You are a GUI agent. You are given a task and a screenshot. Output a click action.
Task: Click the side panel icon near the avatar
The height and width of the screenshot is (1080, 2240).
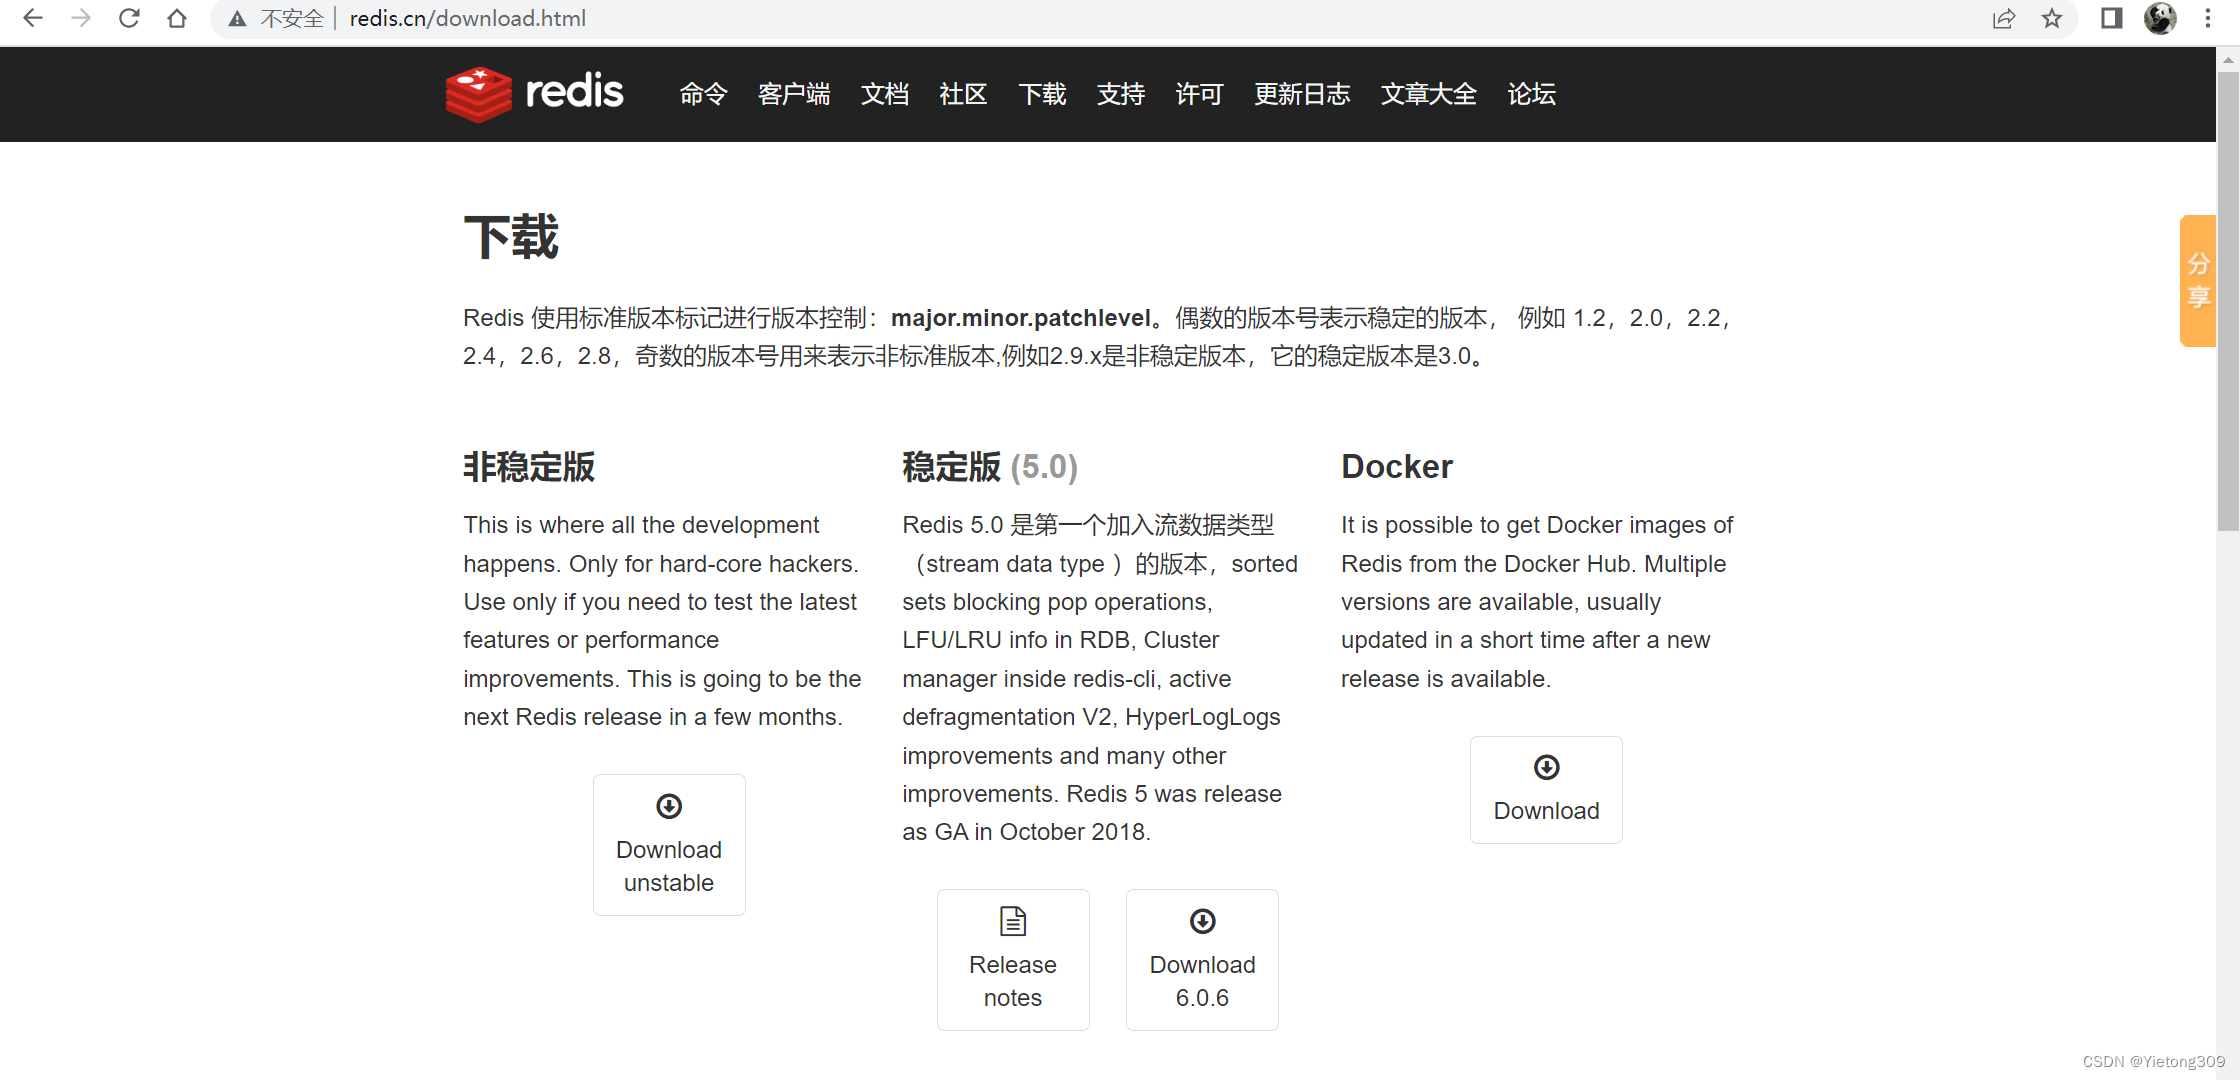coord(2111,18)
